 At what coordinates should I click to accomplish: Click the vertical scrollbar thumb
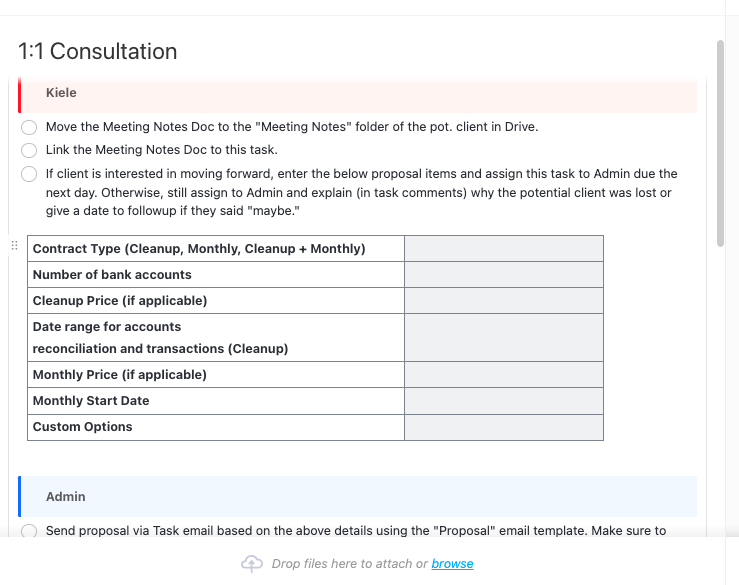(720, 144)
